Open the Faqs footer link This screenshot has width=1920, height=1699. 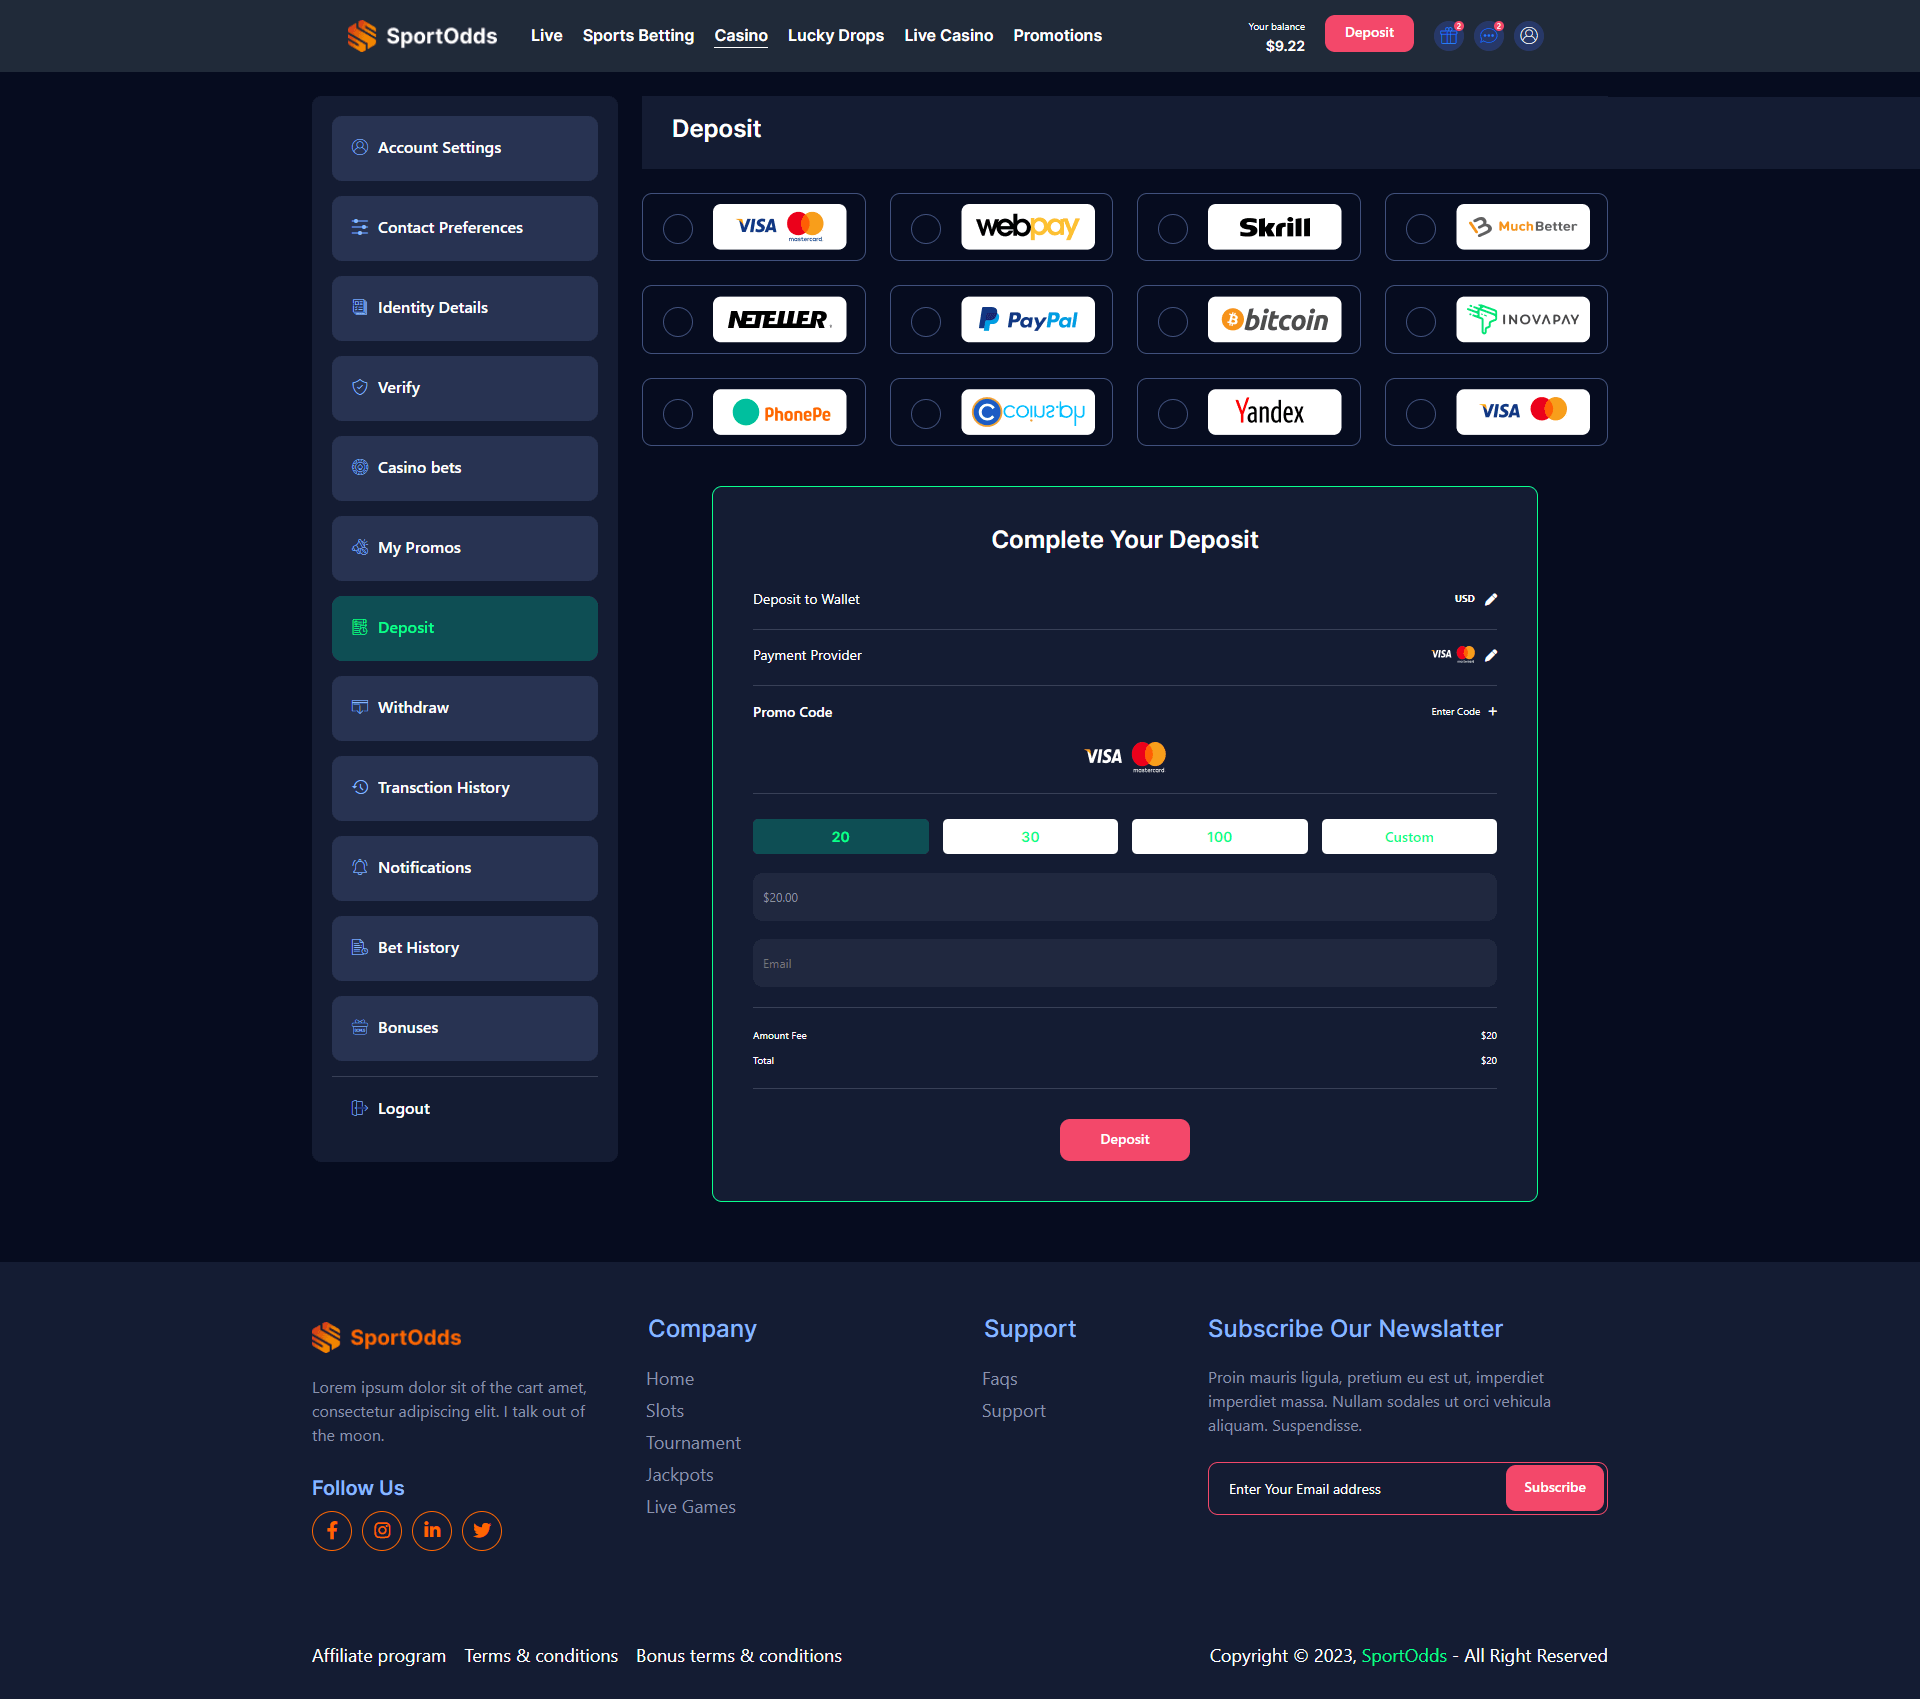click(x=1000, y=1379)
